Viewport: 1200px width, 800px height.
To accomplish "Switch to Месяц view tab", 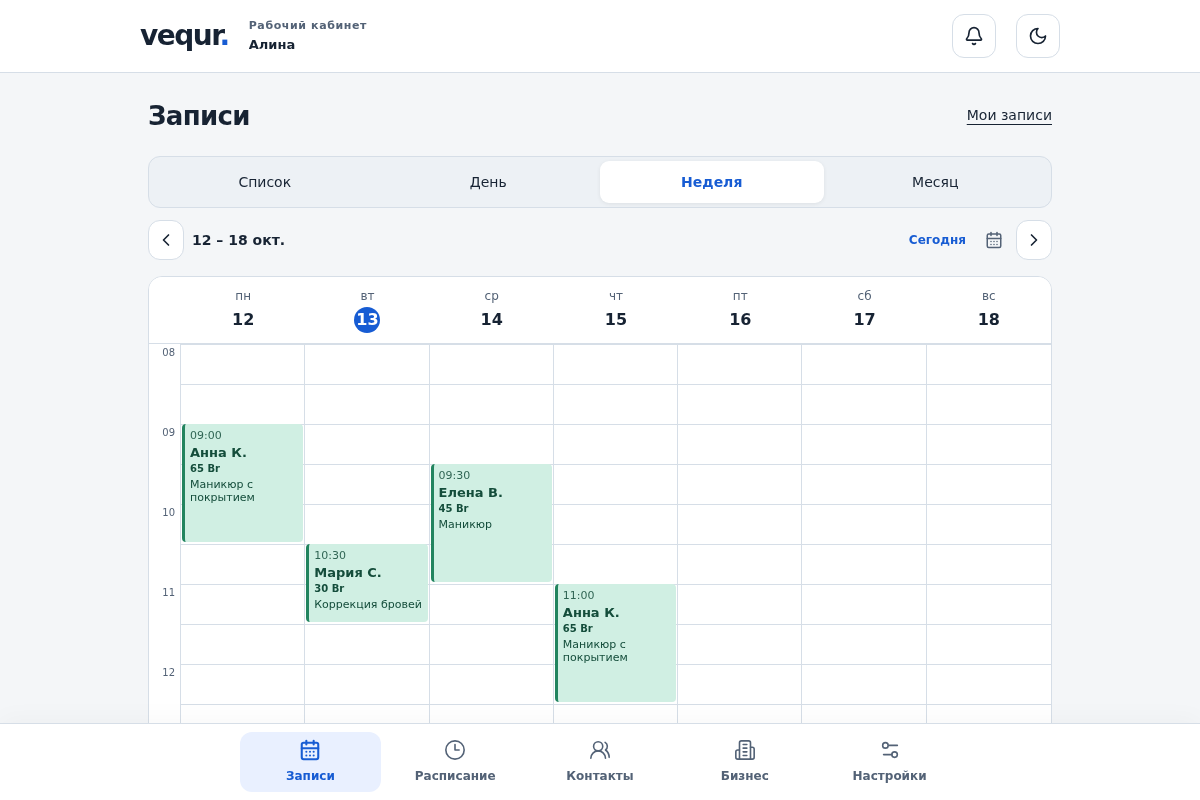I will [935, 182].
